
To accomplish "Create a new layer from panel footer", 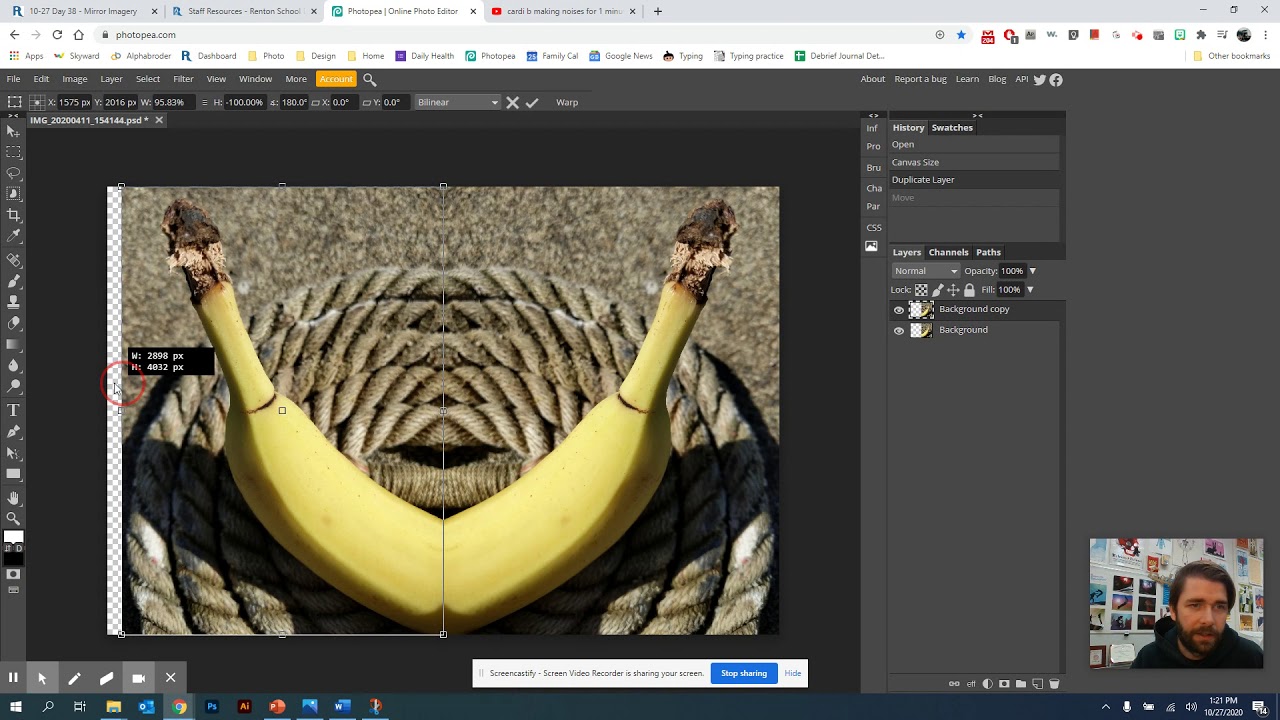I will [1037, 684].
